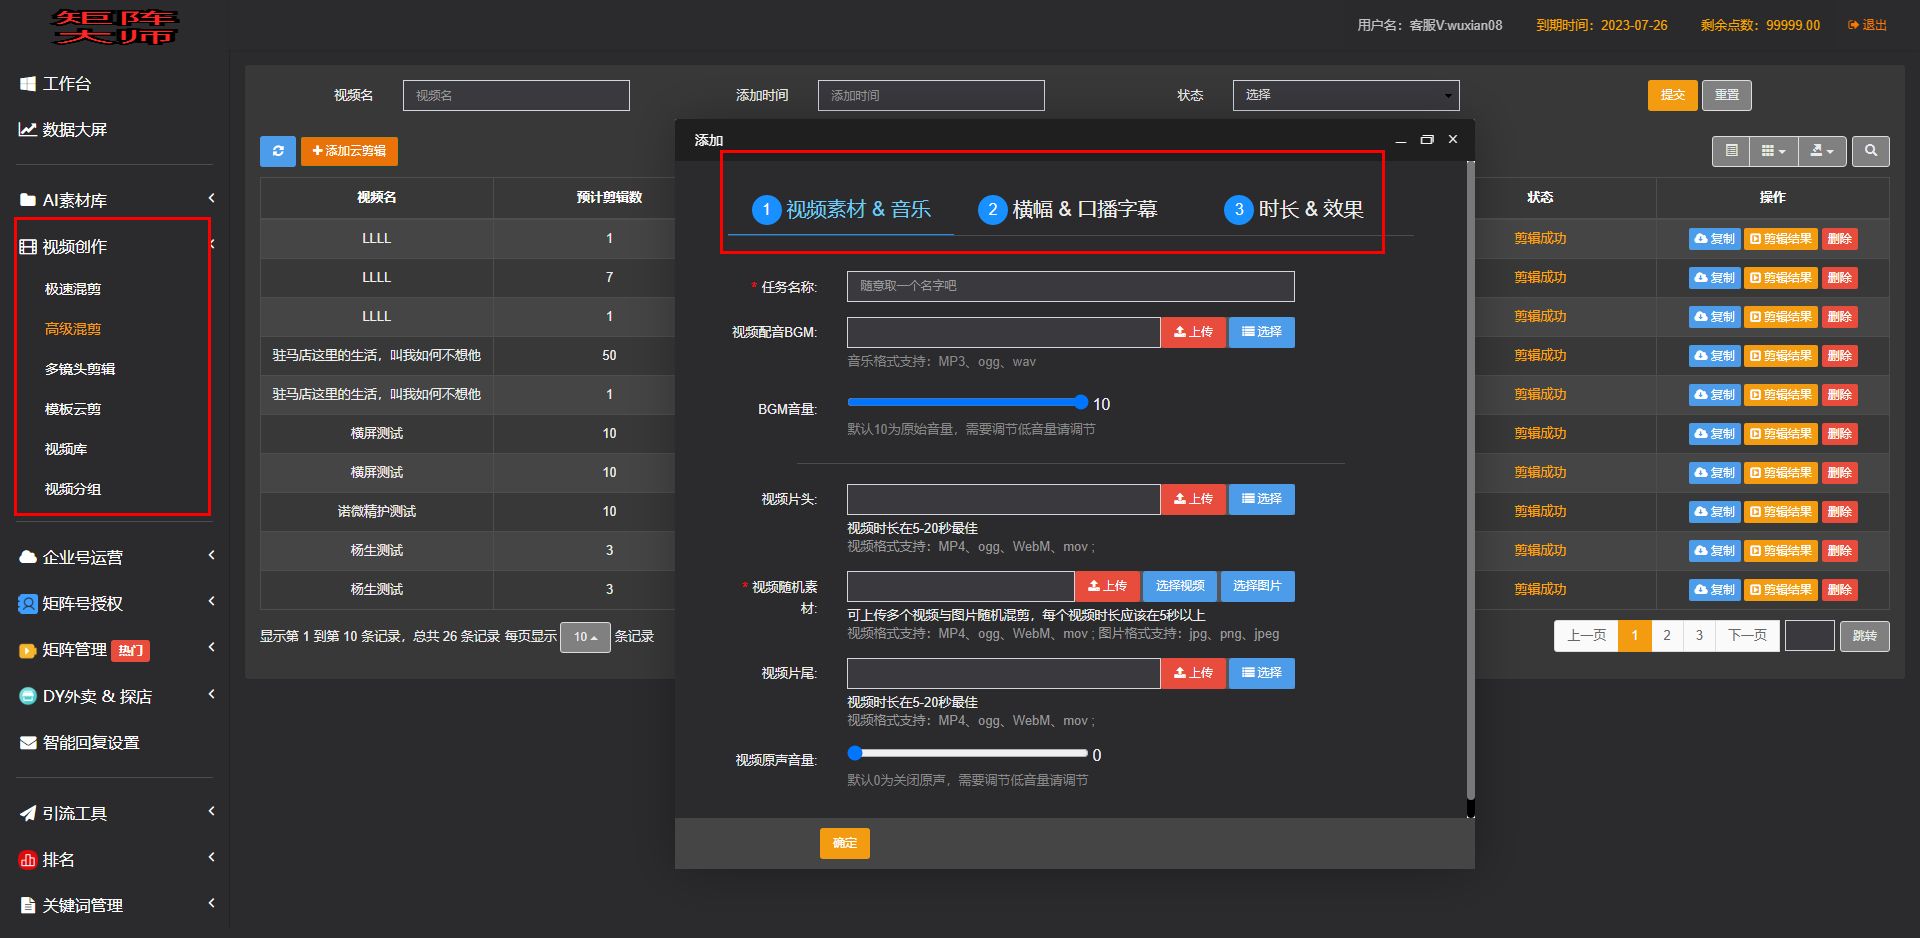The image size is (1920, 938).
Task: Open the export data dropdown
Action: 1822,151
